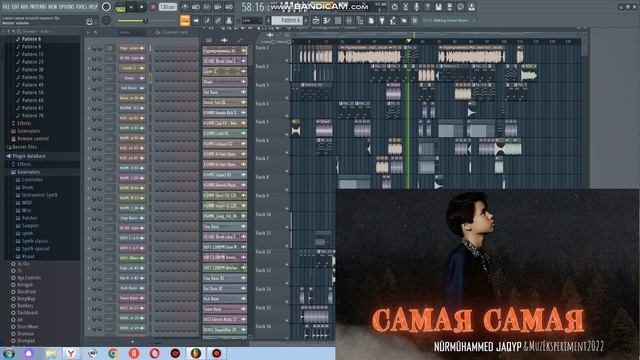The image size is (640, 360).
Task: Open Opera from the taskbar
Action: tap(155, 353)
